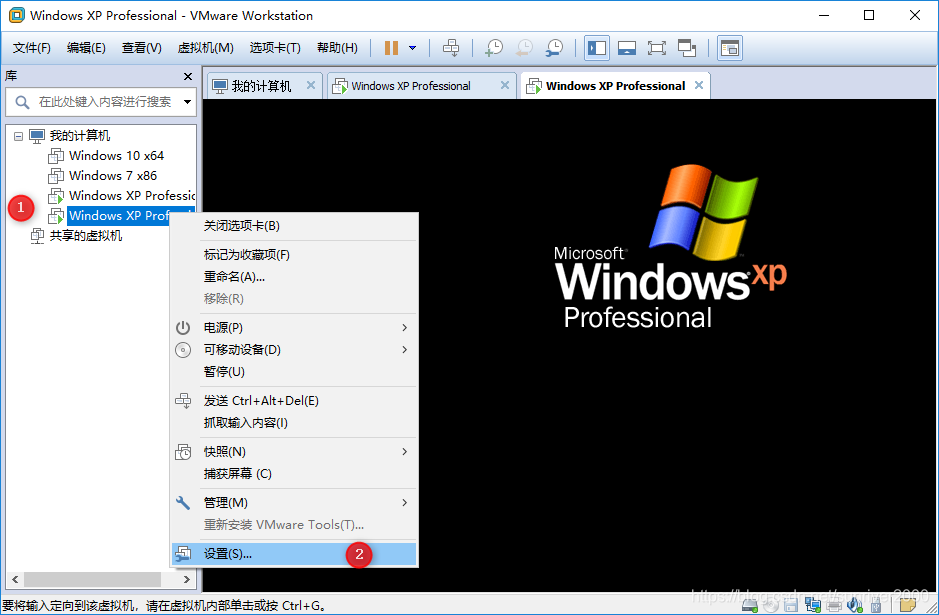Click the network adapter status bar icon

813,606
